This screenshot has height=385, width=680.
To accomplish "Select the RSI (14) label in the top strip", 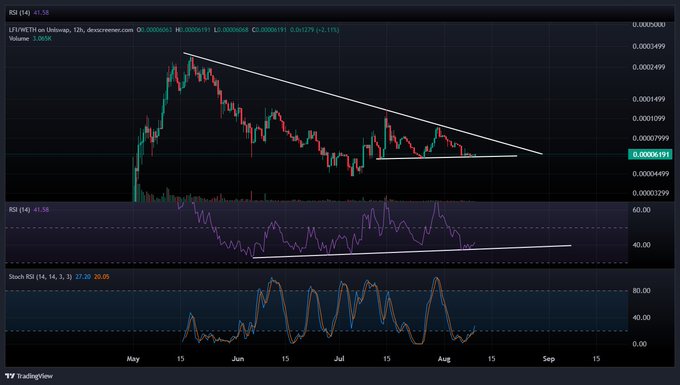I will [20, 13].
